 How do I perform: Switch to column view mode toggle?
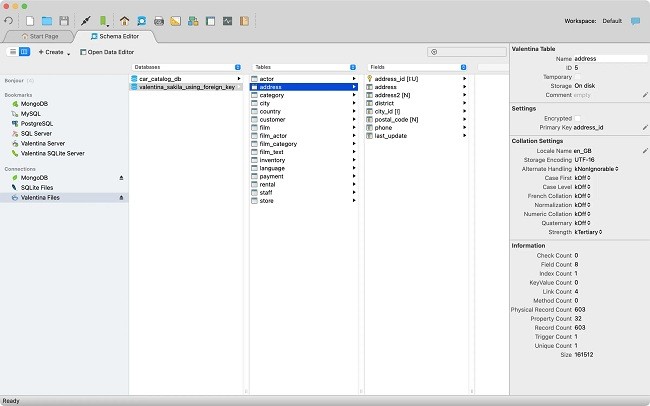(24, 51)
